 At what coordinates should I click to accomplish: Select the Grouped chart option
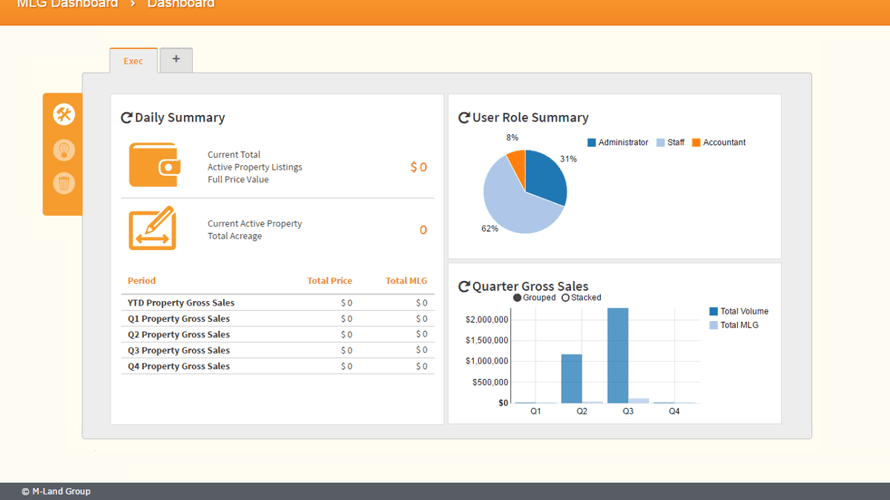(x=534, y=297)
